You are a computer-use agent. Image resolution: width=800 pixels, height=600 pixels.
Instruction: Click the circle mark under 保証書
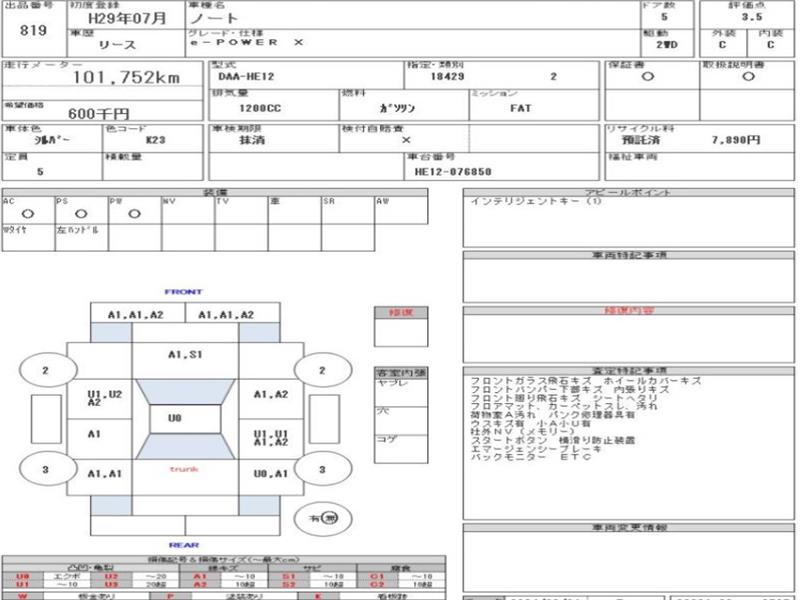click(647, 77)
